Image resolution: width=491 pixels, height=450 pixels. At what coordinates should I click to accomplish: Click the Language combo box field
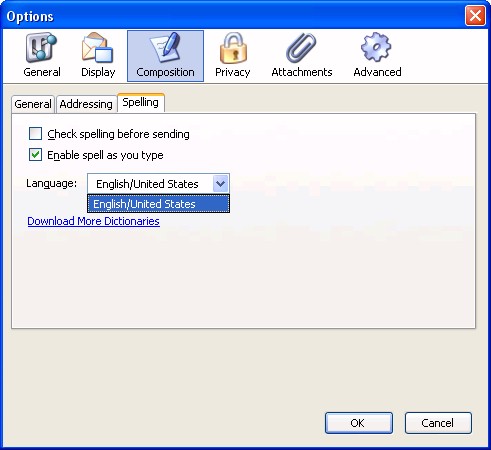pos(158,183)
